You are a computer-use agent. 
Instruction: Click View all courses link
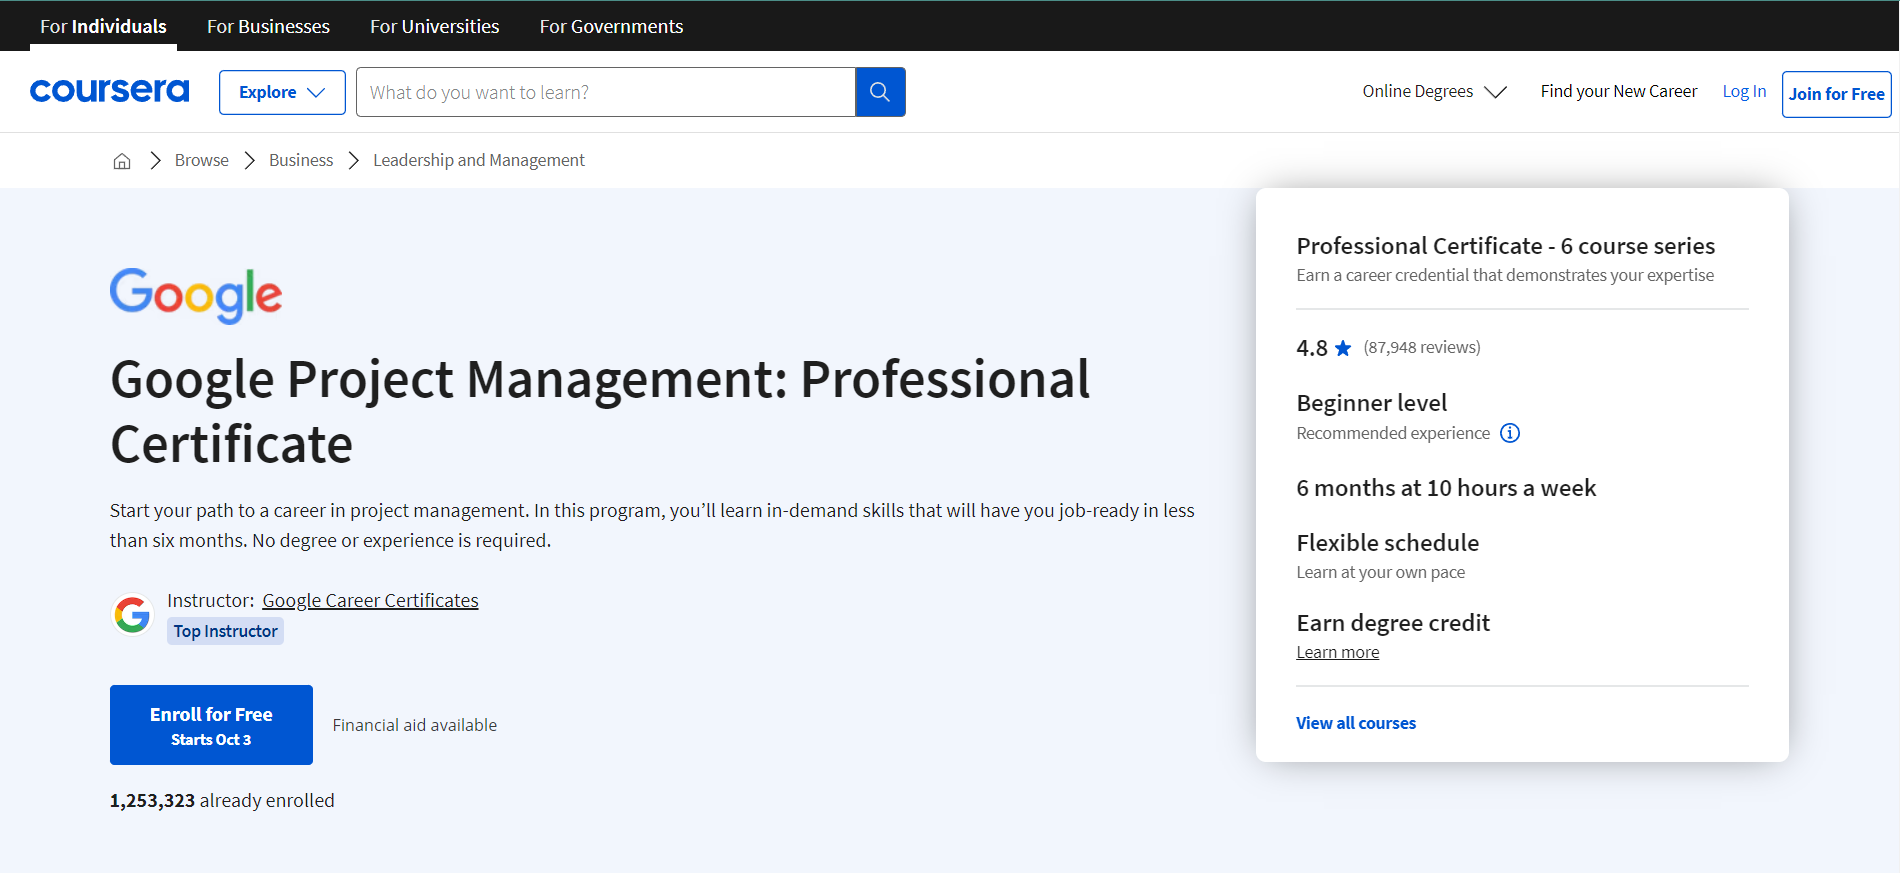(1356, 723)
